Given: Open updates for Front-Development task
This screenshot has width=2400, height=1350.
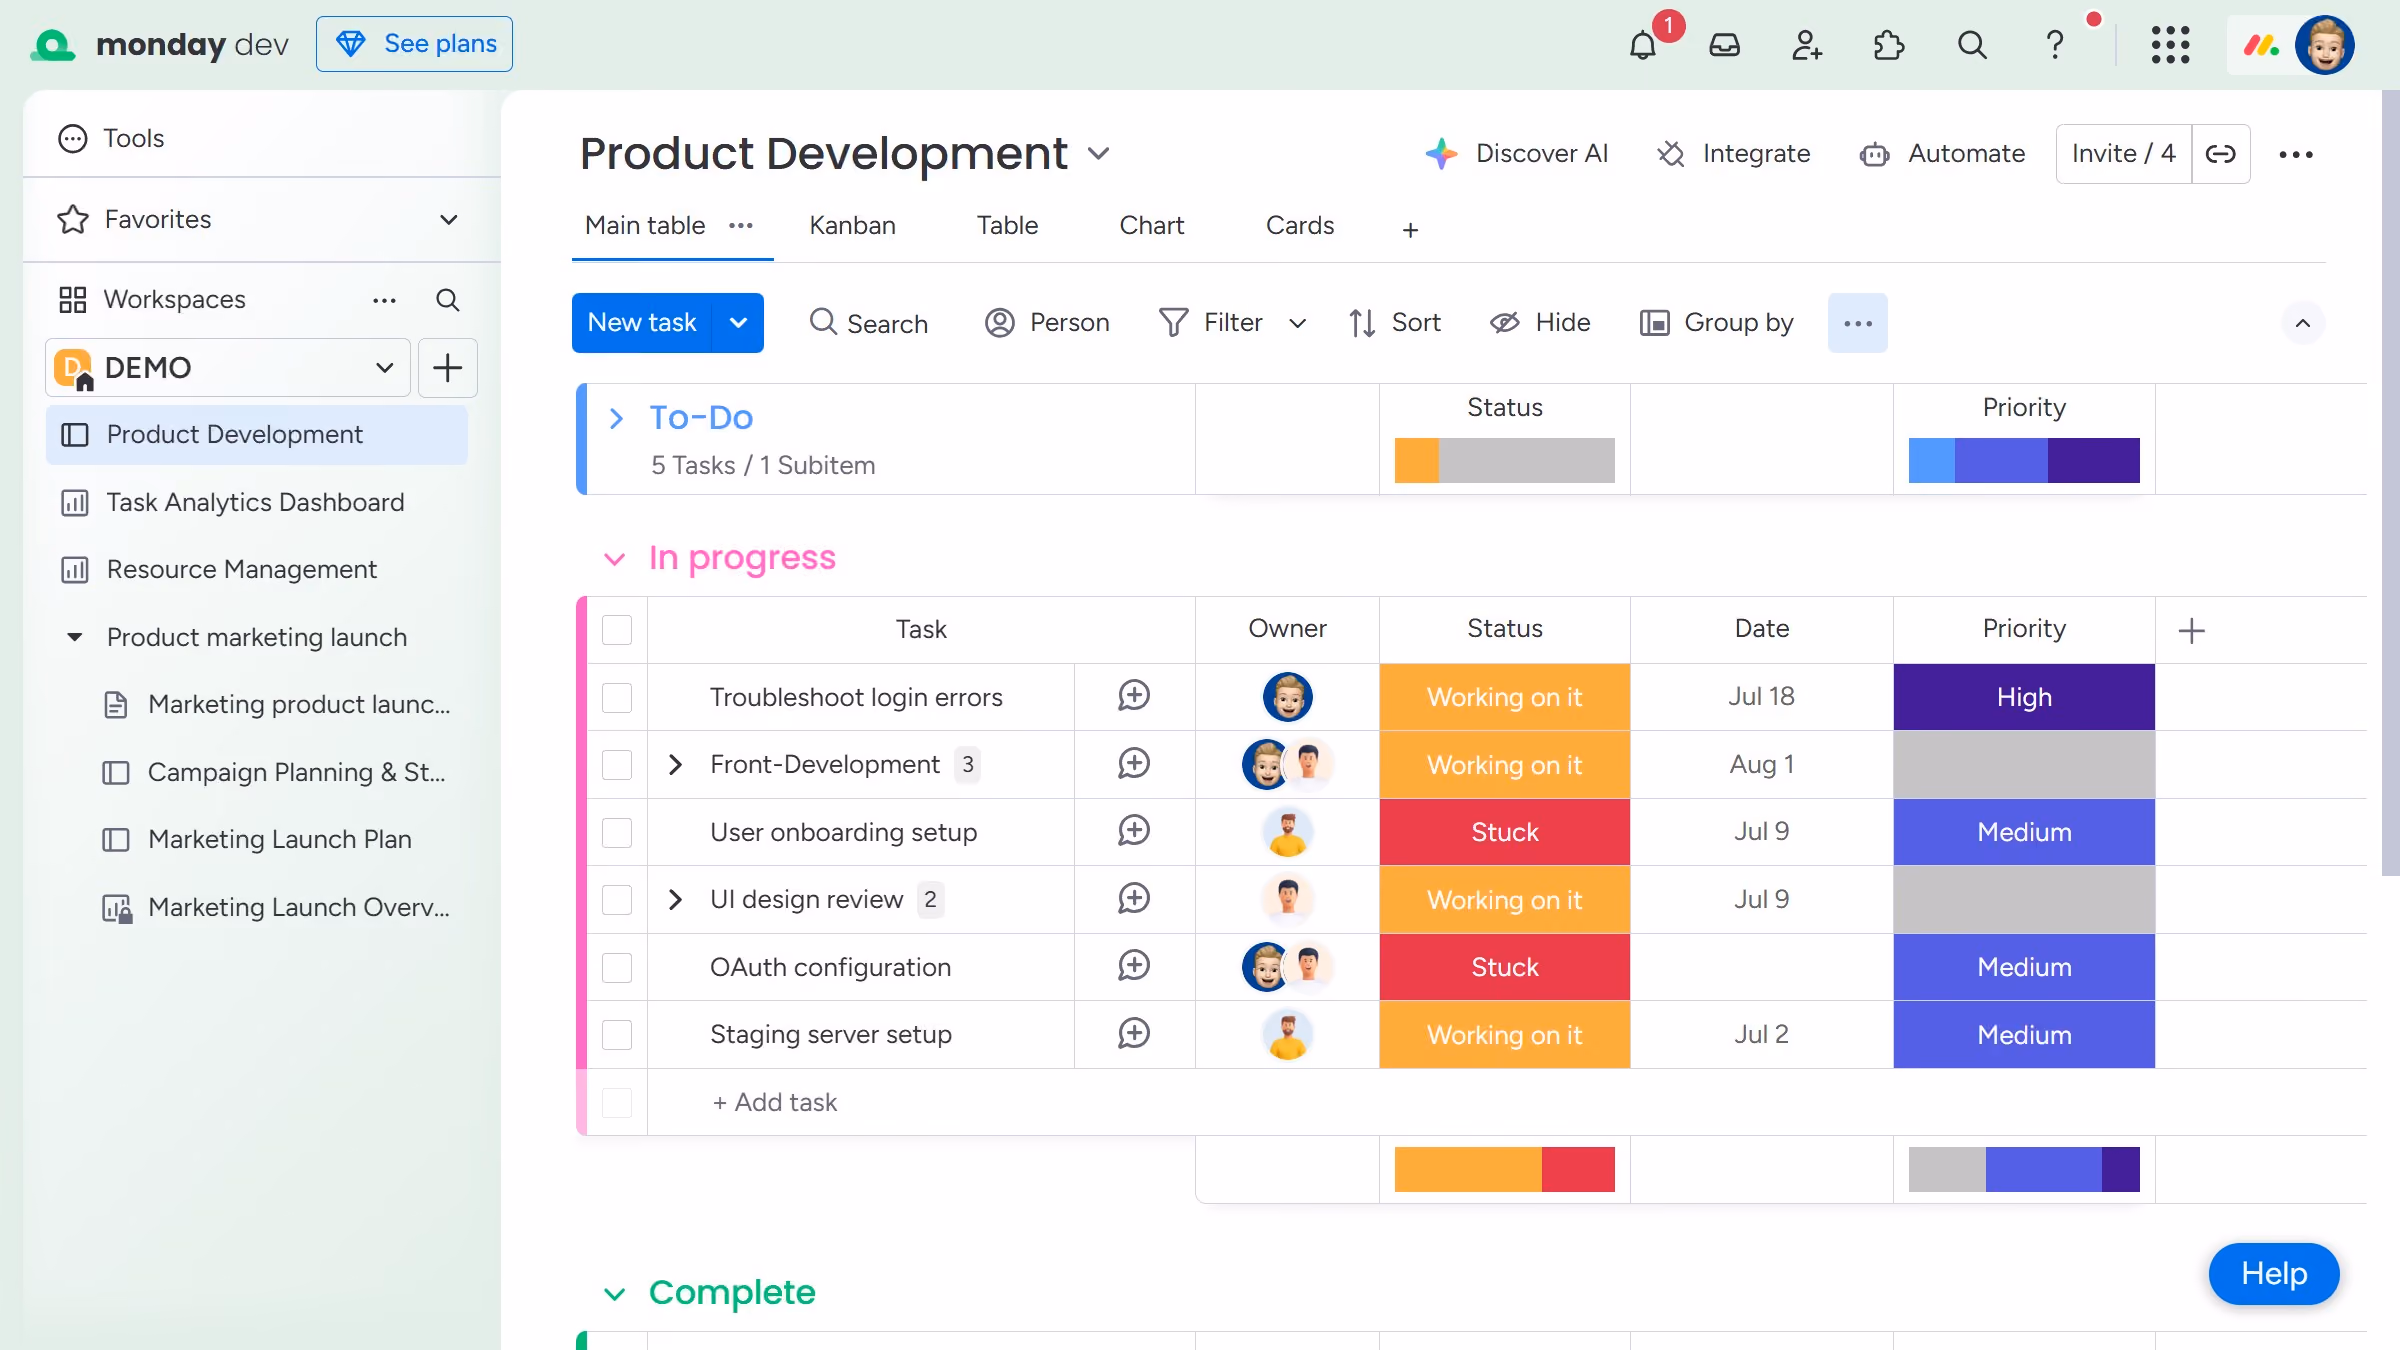Looking at the screenshot, I should (1134, 764).
